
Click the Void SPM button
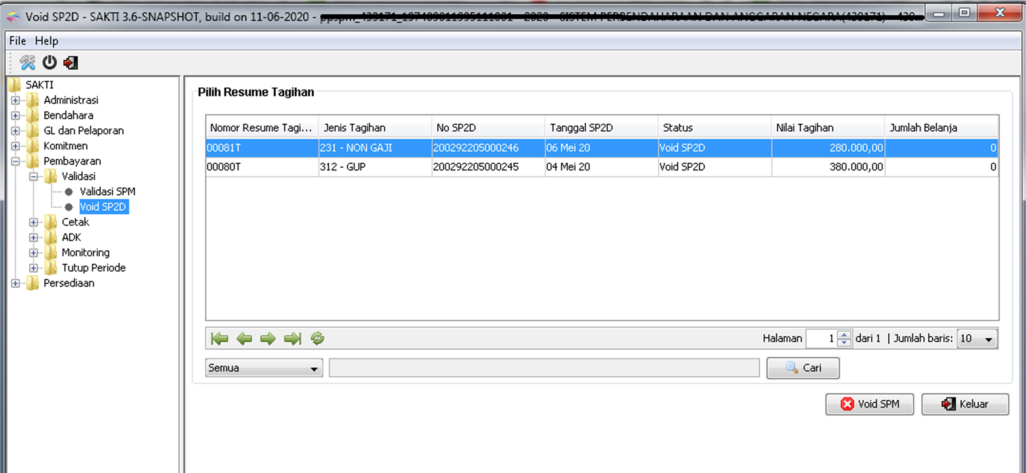(x=869, y=404)
